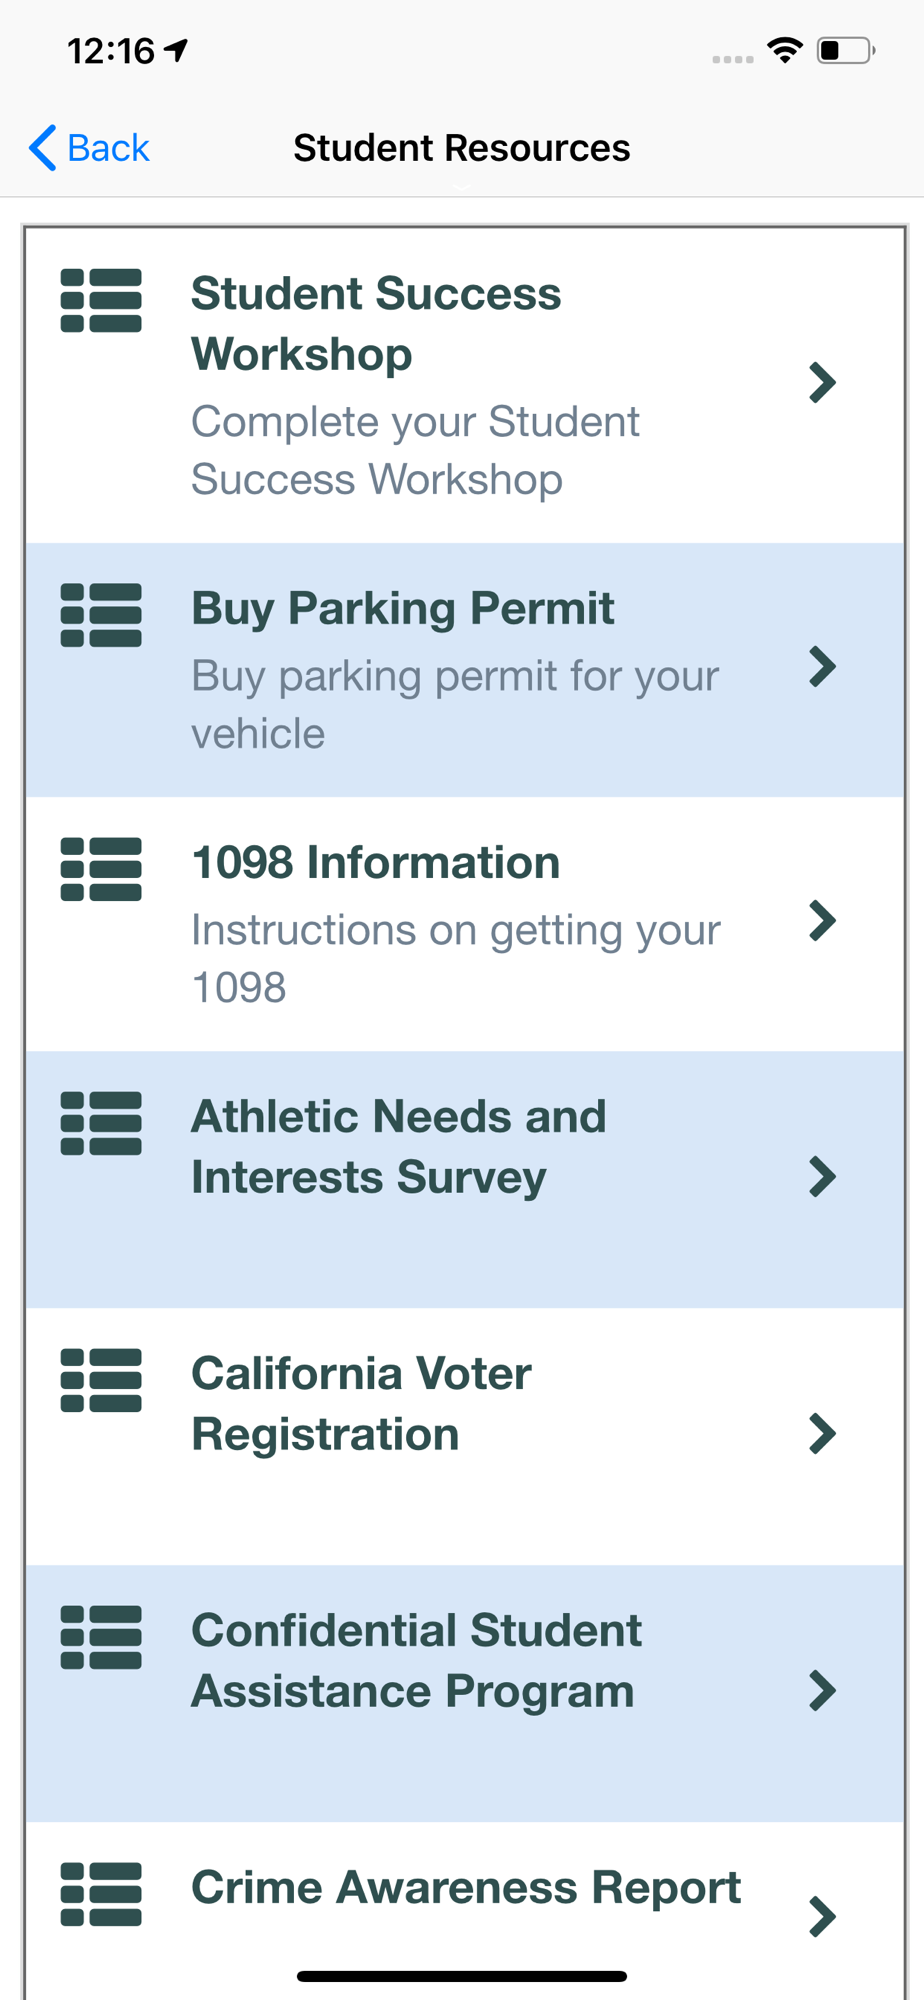Tap list icon beside Athletic Needs Survey
The width and height of the screenshot is (924, 2000).
[101, 1123]
